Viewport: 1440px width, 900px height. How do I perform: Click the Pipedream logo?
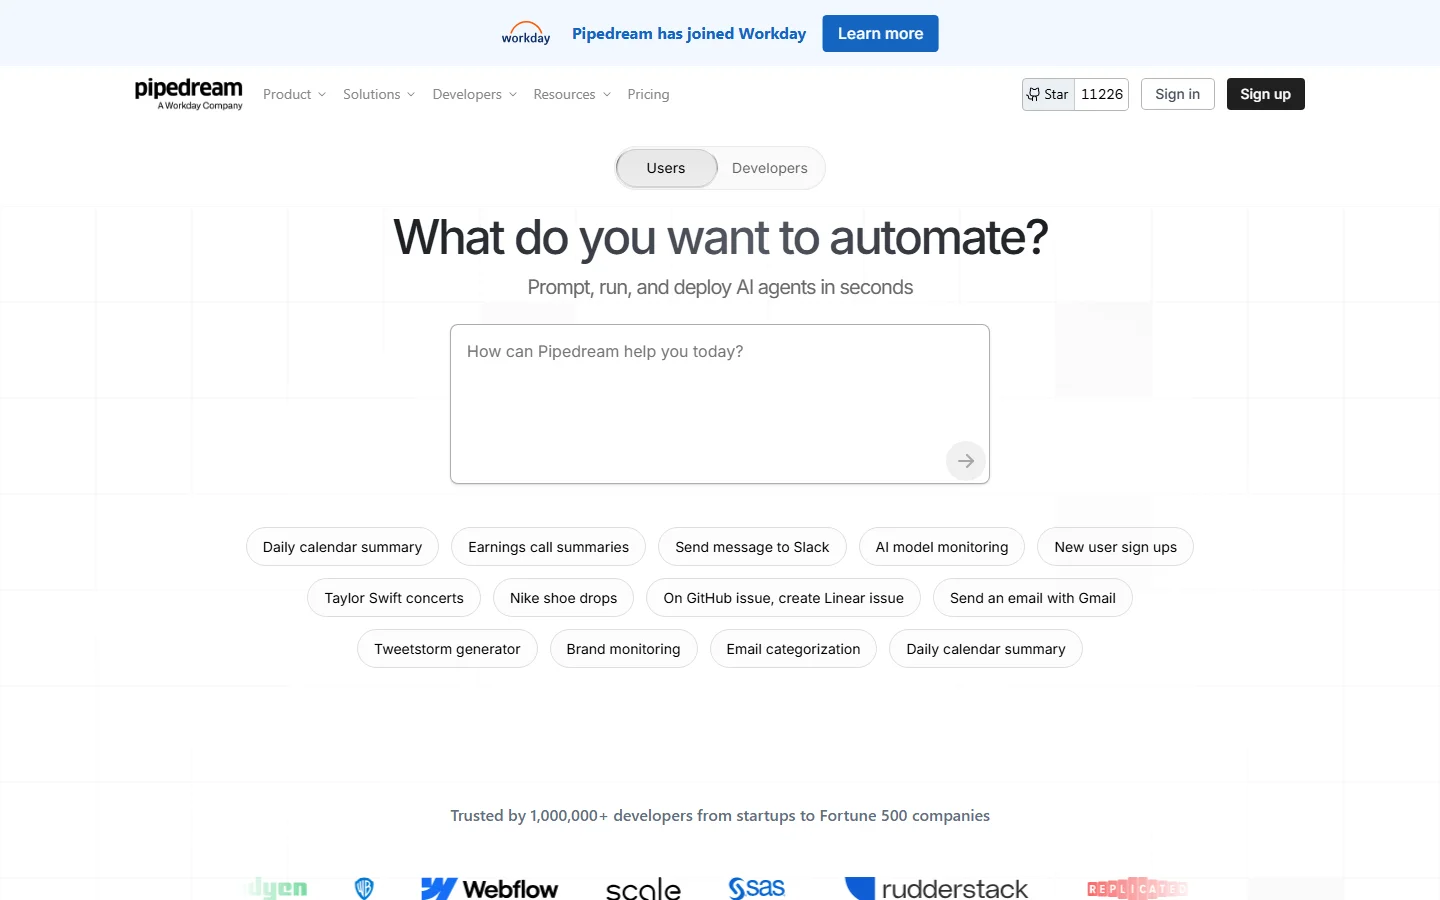point(188,94)
